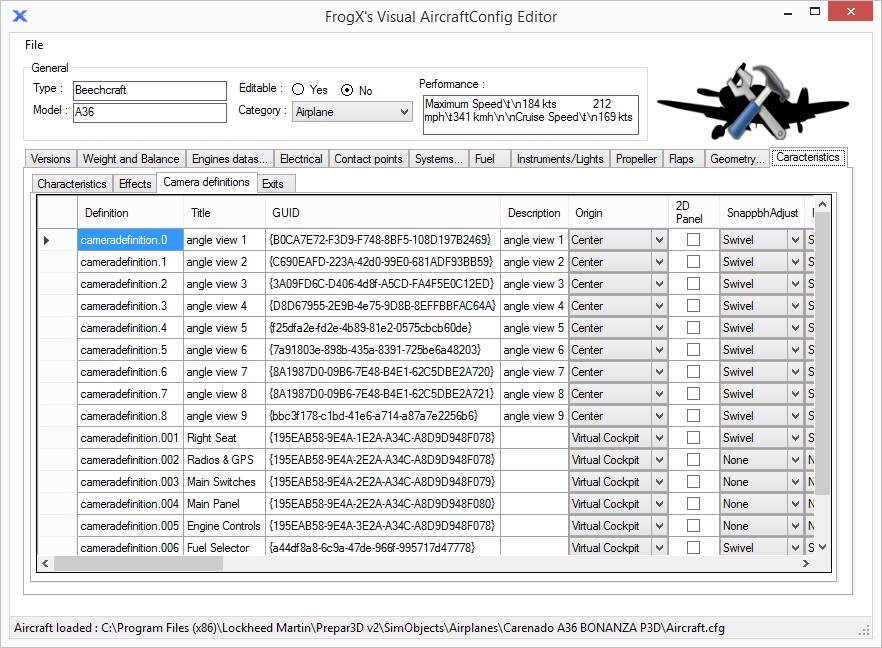Click the grid's scroll up arrow
Screen dimensions: 882x648
pyautogui.click(x=822, y=205)
